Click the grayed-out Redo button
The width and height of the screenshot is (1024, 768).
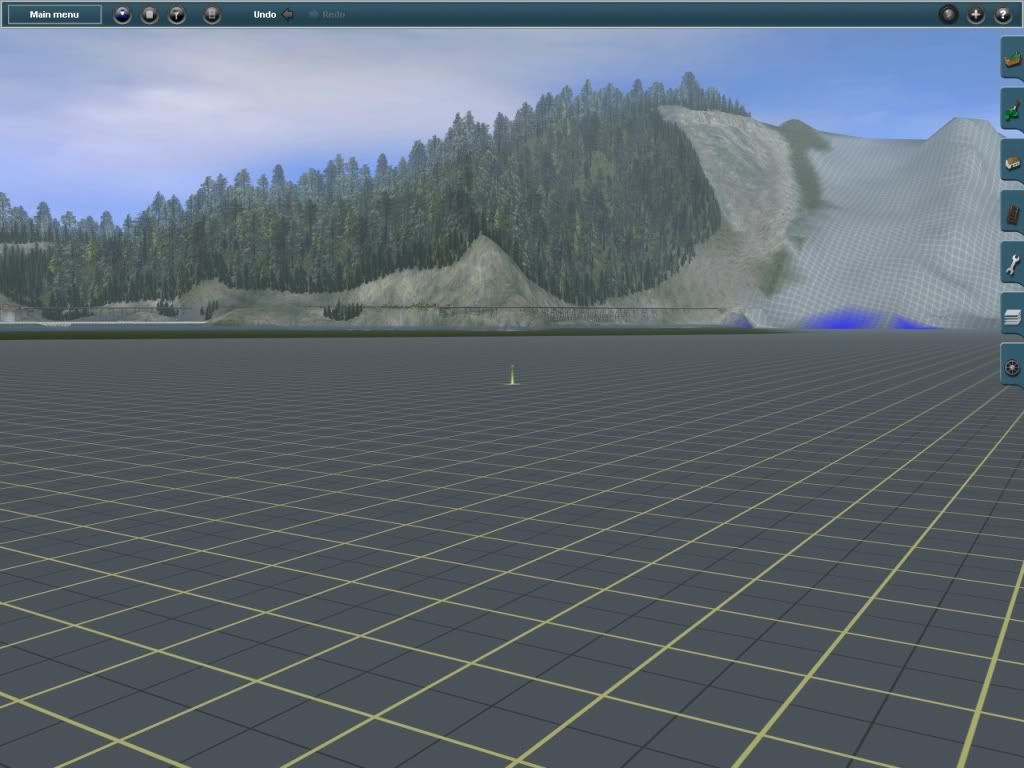coord(327,14)
